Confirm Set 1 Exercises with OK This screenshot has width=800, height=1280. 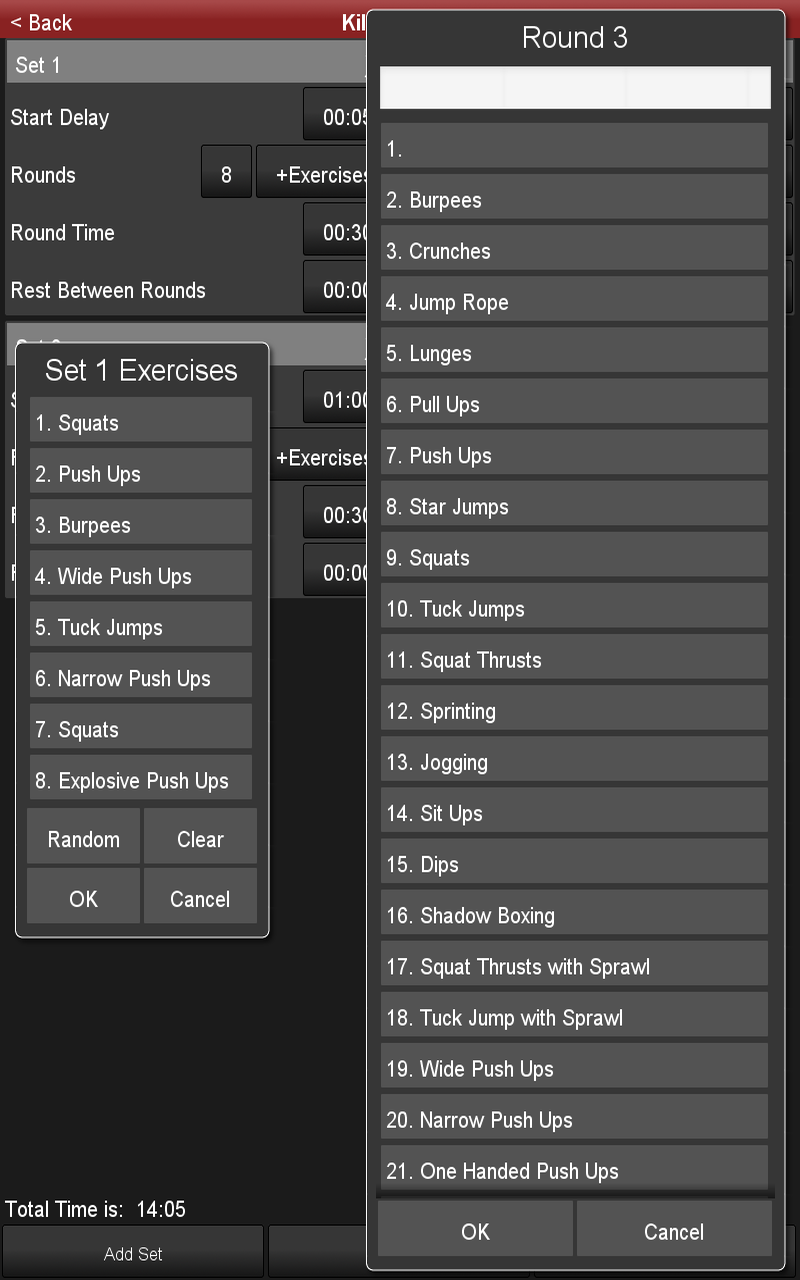(84, 898)
